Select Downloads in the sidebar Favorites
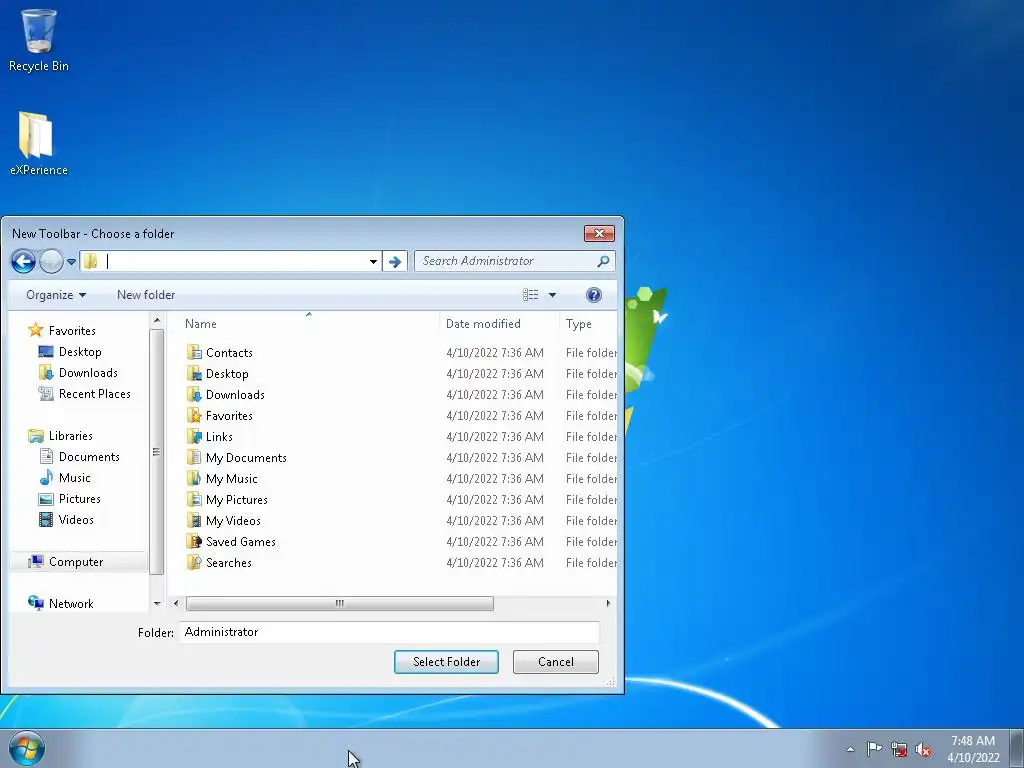Screen dimensions: 1024x768 pos(78,373)
